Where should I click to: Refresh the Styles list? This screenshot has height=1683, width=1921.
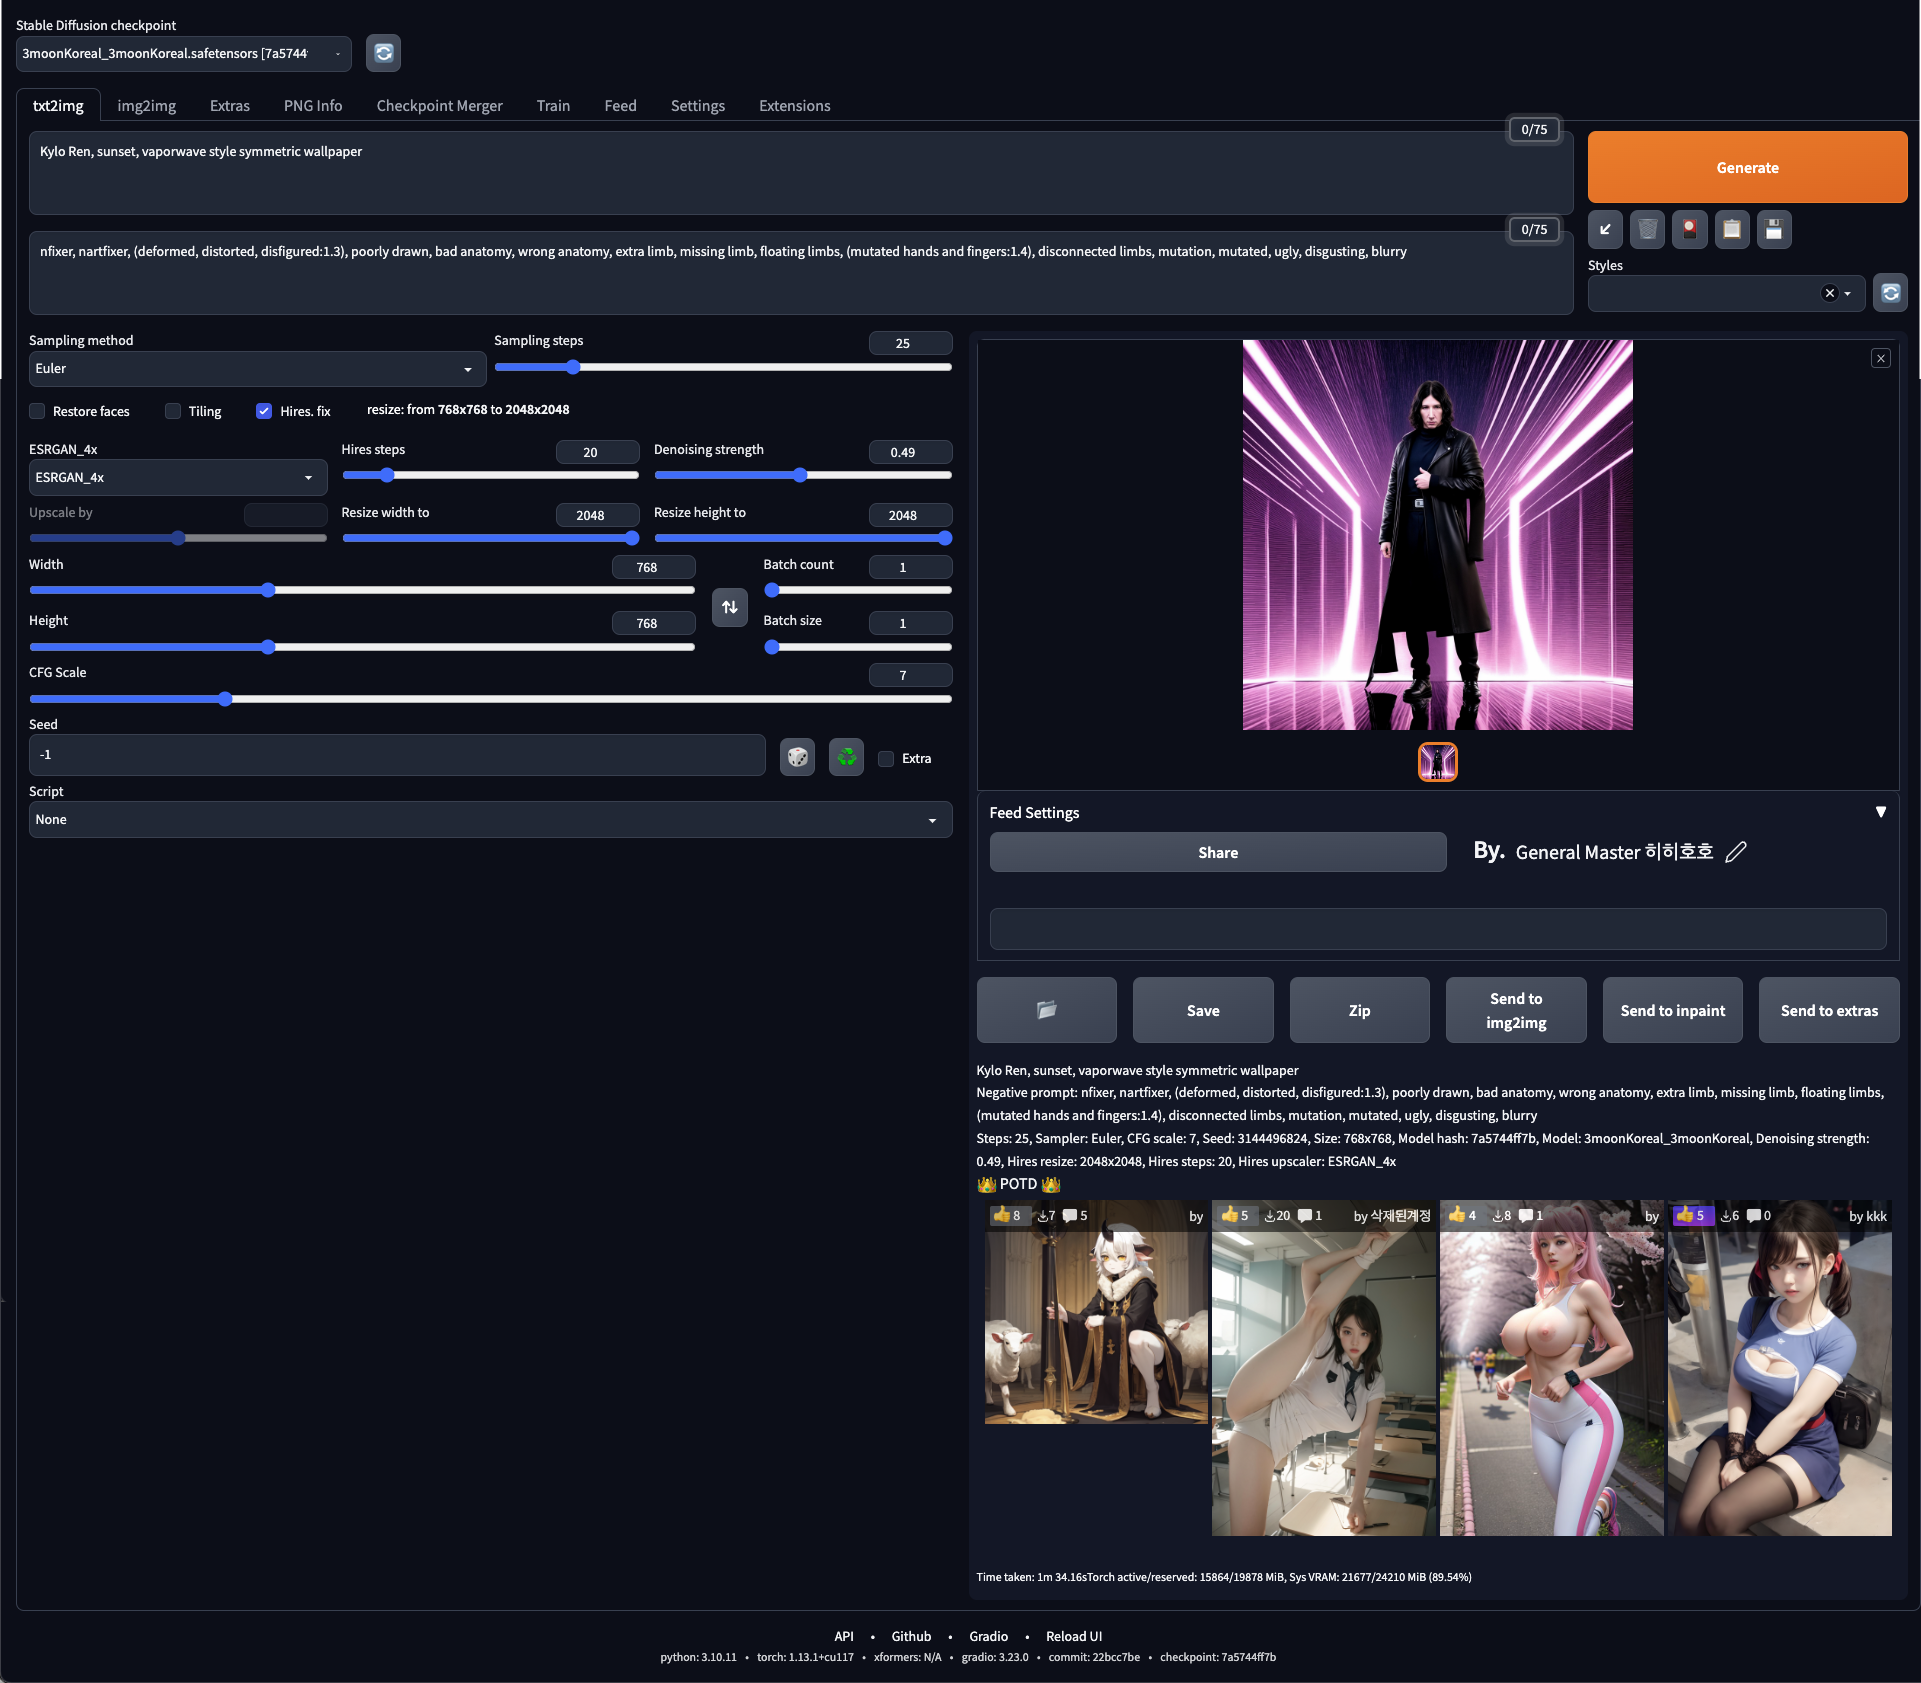point(1890,293)
